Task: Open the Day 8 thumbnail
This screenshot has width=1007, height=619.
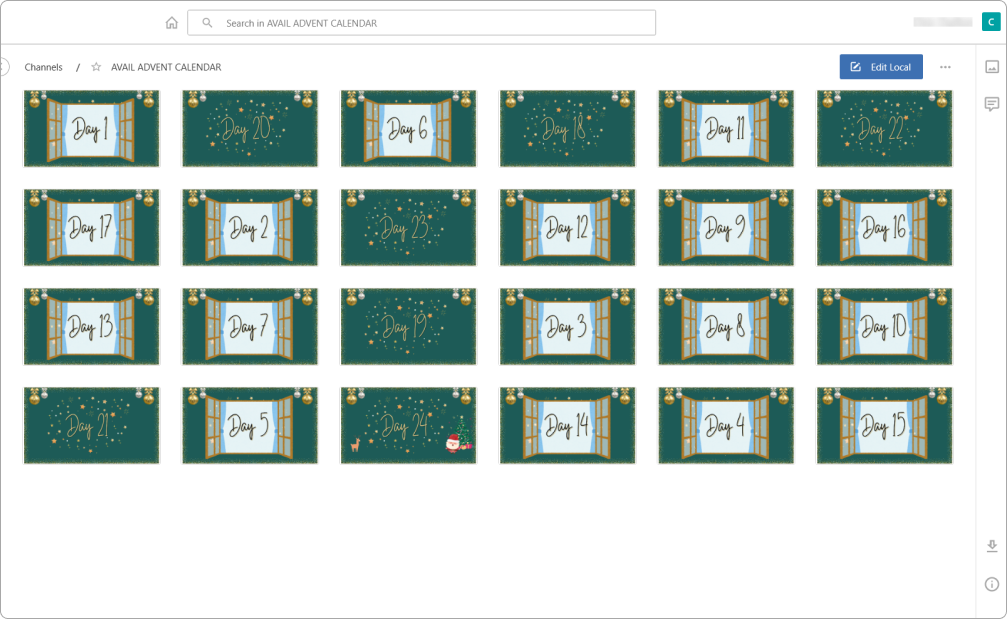Action: click(725, 327)
